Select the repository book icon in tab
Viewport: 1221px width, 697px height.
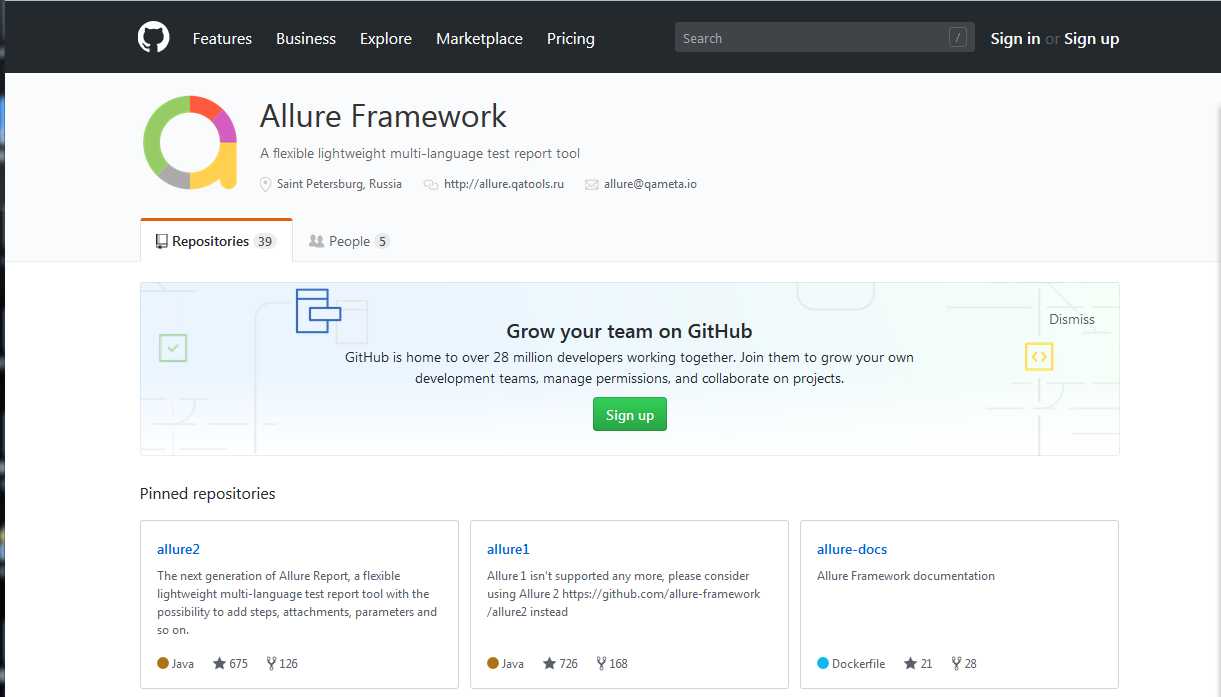(161, 241)
